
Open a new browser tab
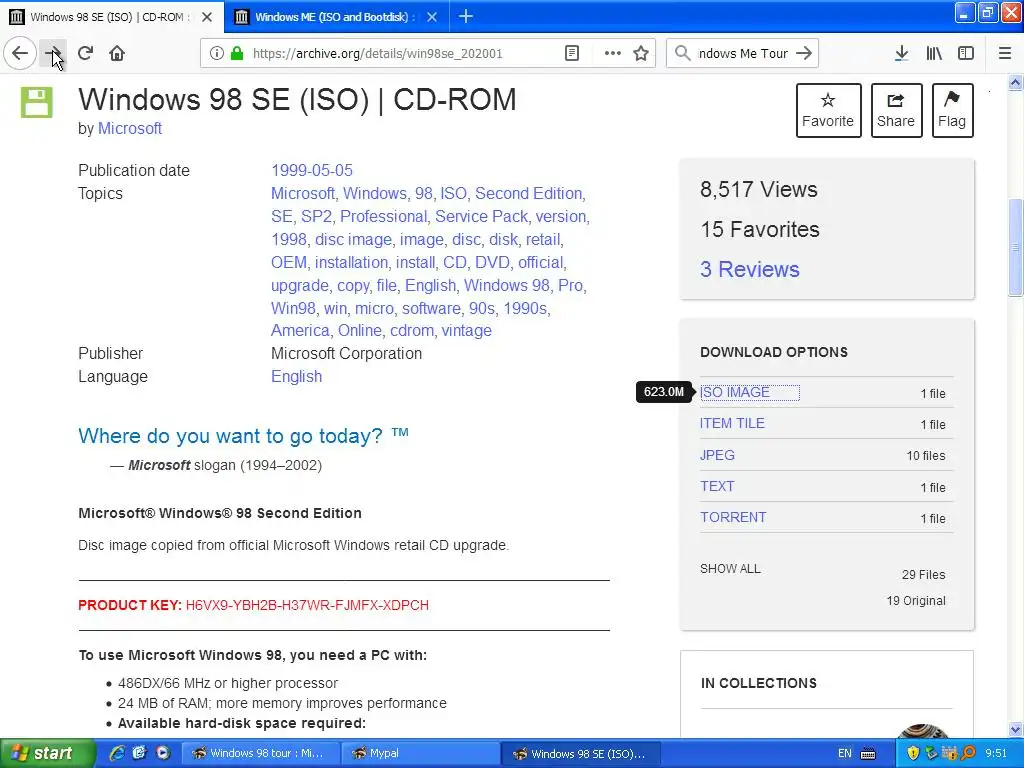(466, 16)
